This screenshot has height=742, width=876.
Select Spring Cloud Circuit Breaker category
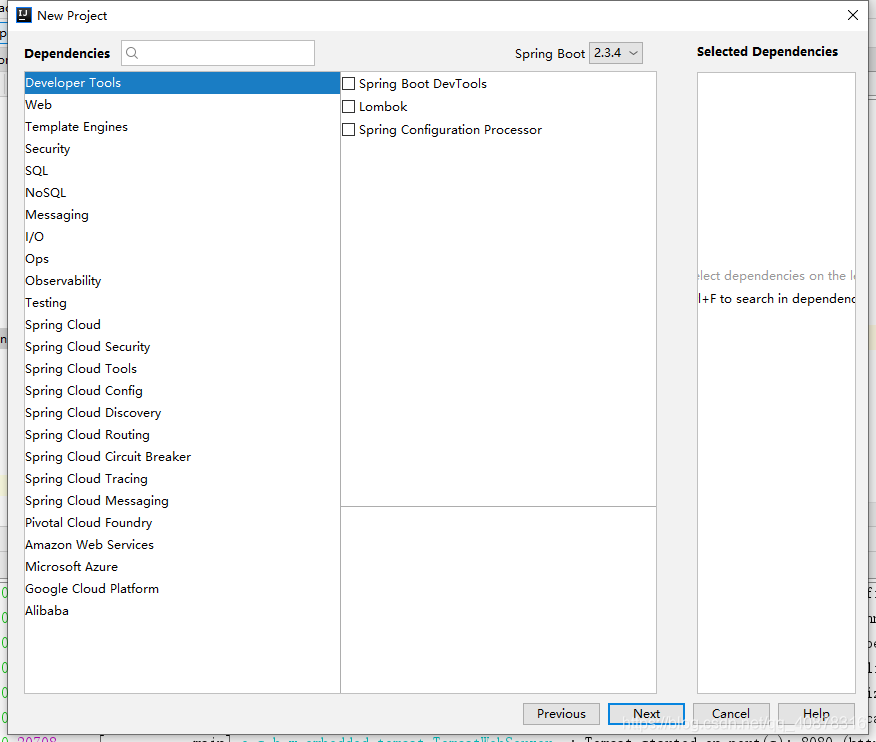pyautogui.click(x=182, y=456)
